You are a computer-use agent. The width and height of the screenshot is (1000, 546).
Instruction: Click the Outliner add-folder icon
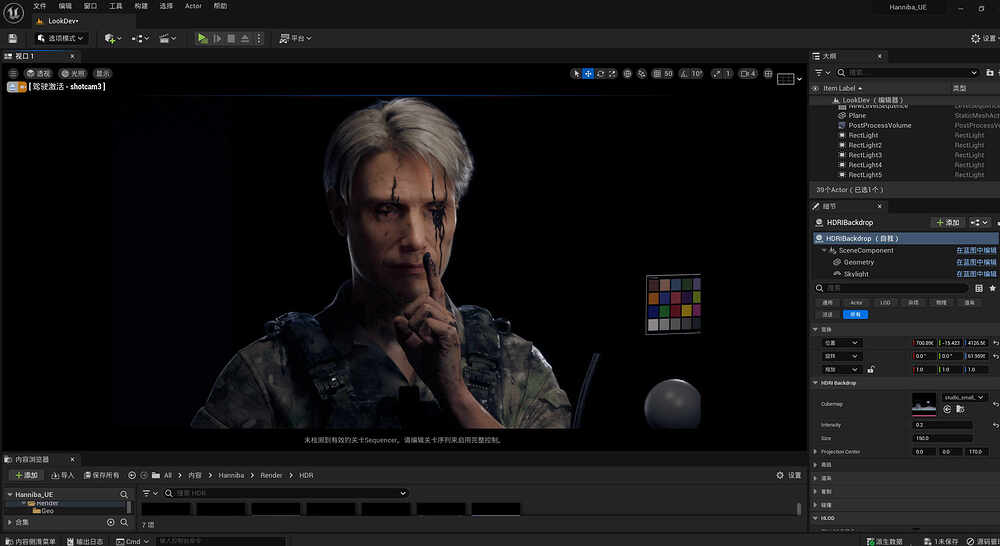click(x=990, y=73)
